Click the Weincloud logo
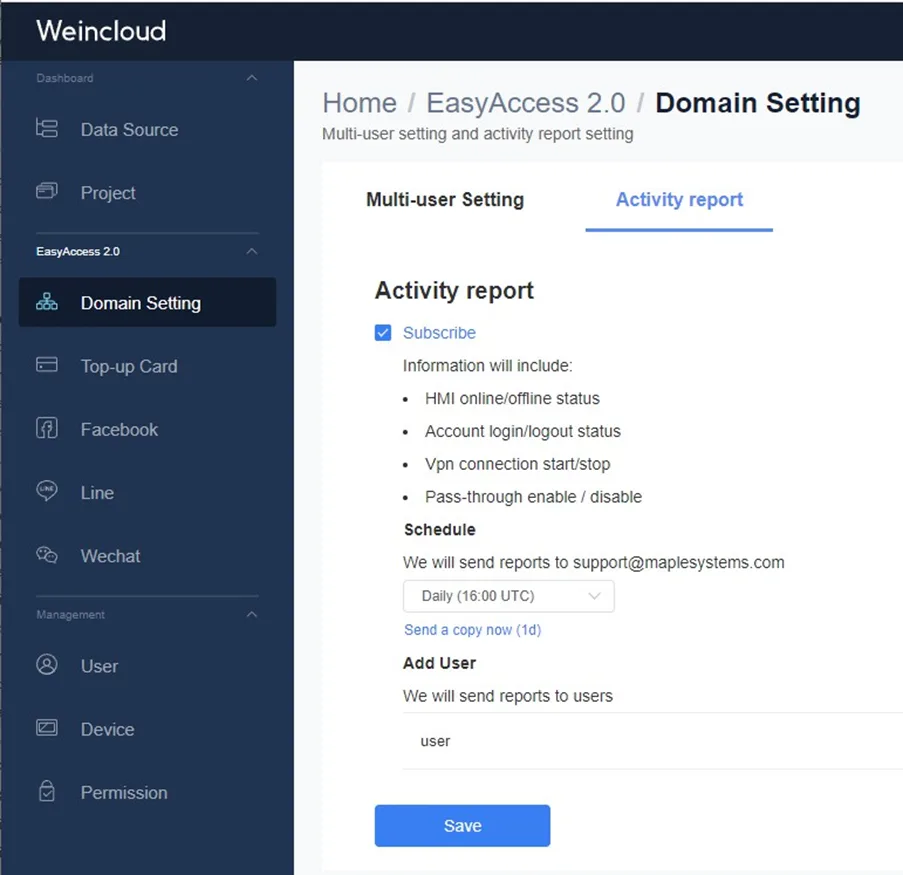Screen dimensions: 903x875 coord(101,31)
